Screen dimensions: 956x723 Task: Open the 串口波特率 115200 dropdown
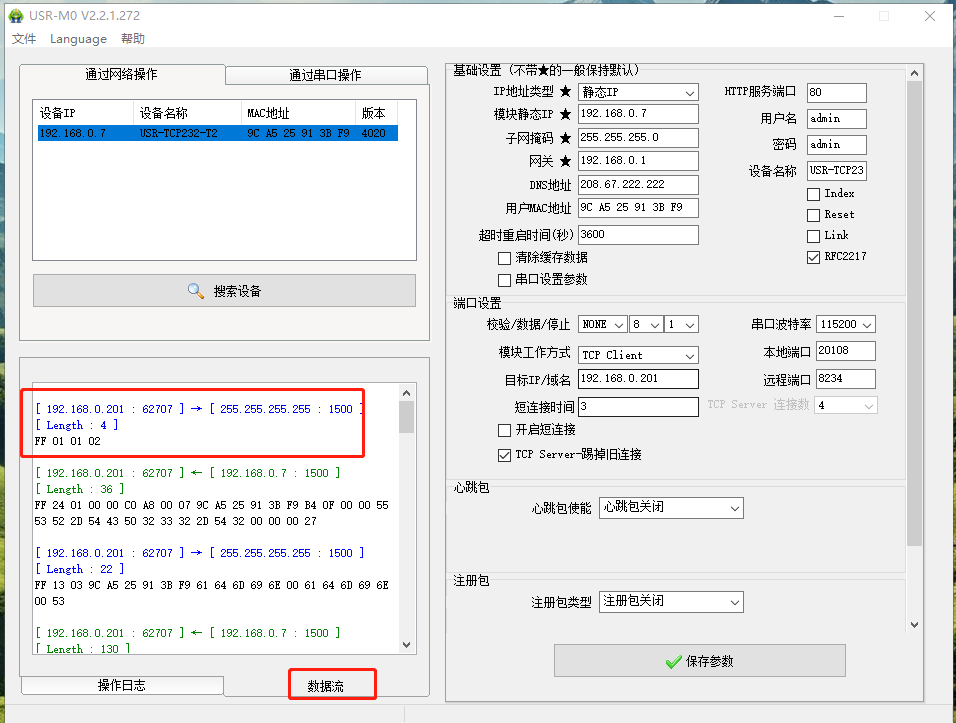(845, 324)
